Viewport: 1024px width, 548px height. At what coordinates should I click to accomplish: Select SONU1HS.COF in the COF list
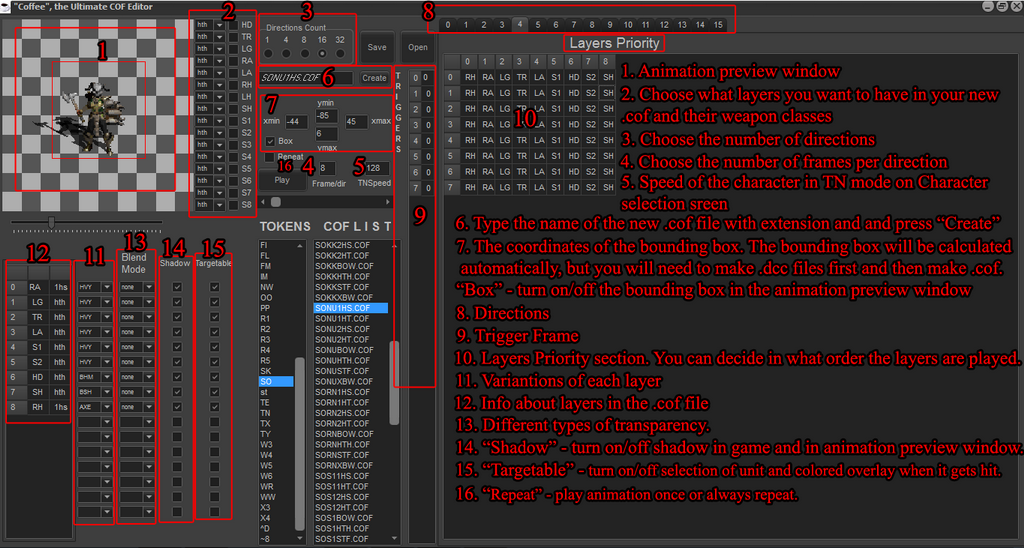coord(351,308)
